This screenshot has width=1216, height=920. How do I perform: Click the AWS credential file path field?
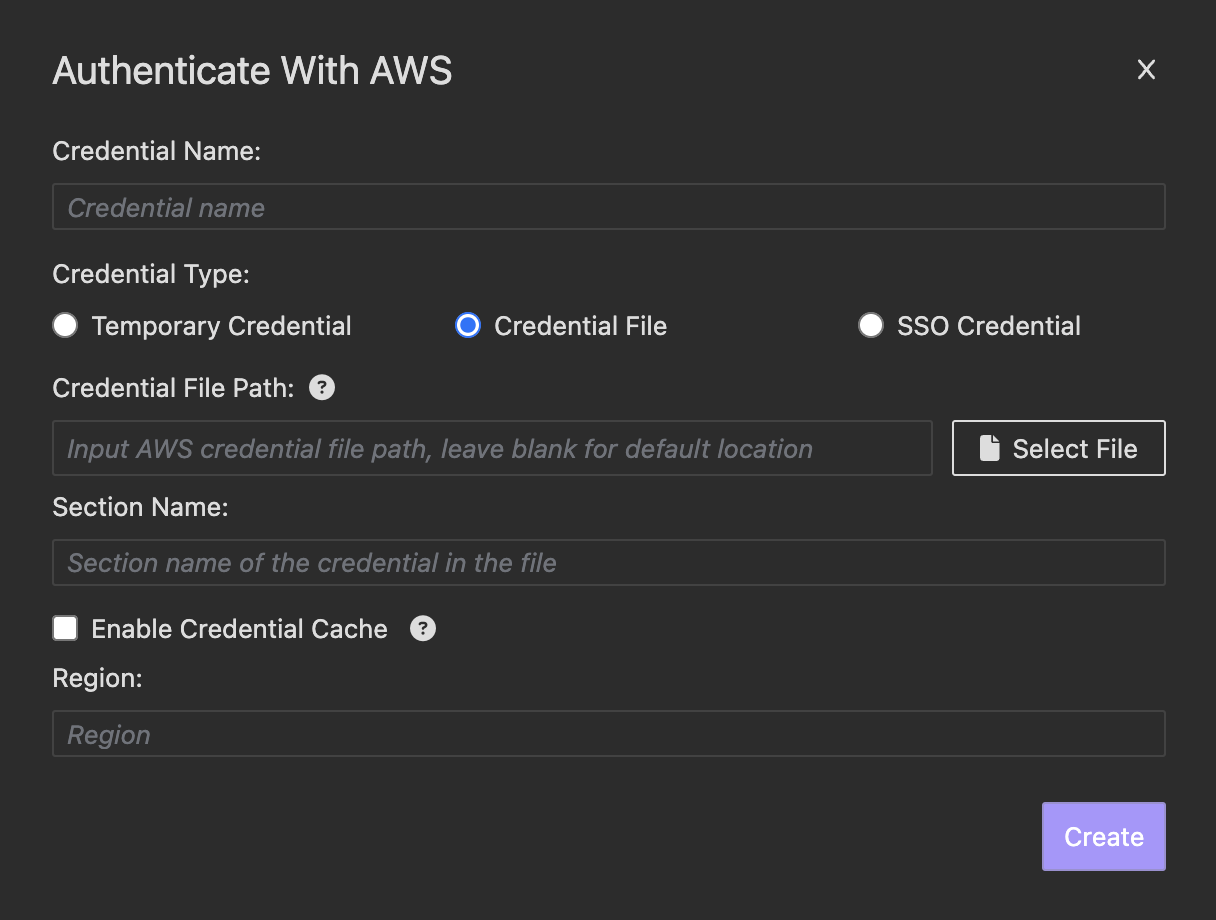(492, 448)
